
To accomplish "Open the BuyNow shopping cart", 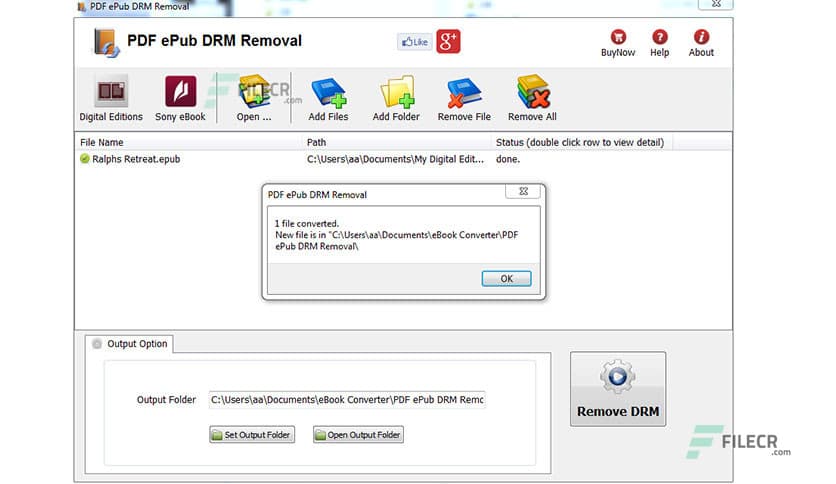I will point(618,43).
